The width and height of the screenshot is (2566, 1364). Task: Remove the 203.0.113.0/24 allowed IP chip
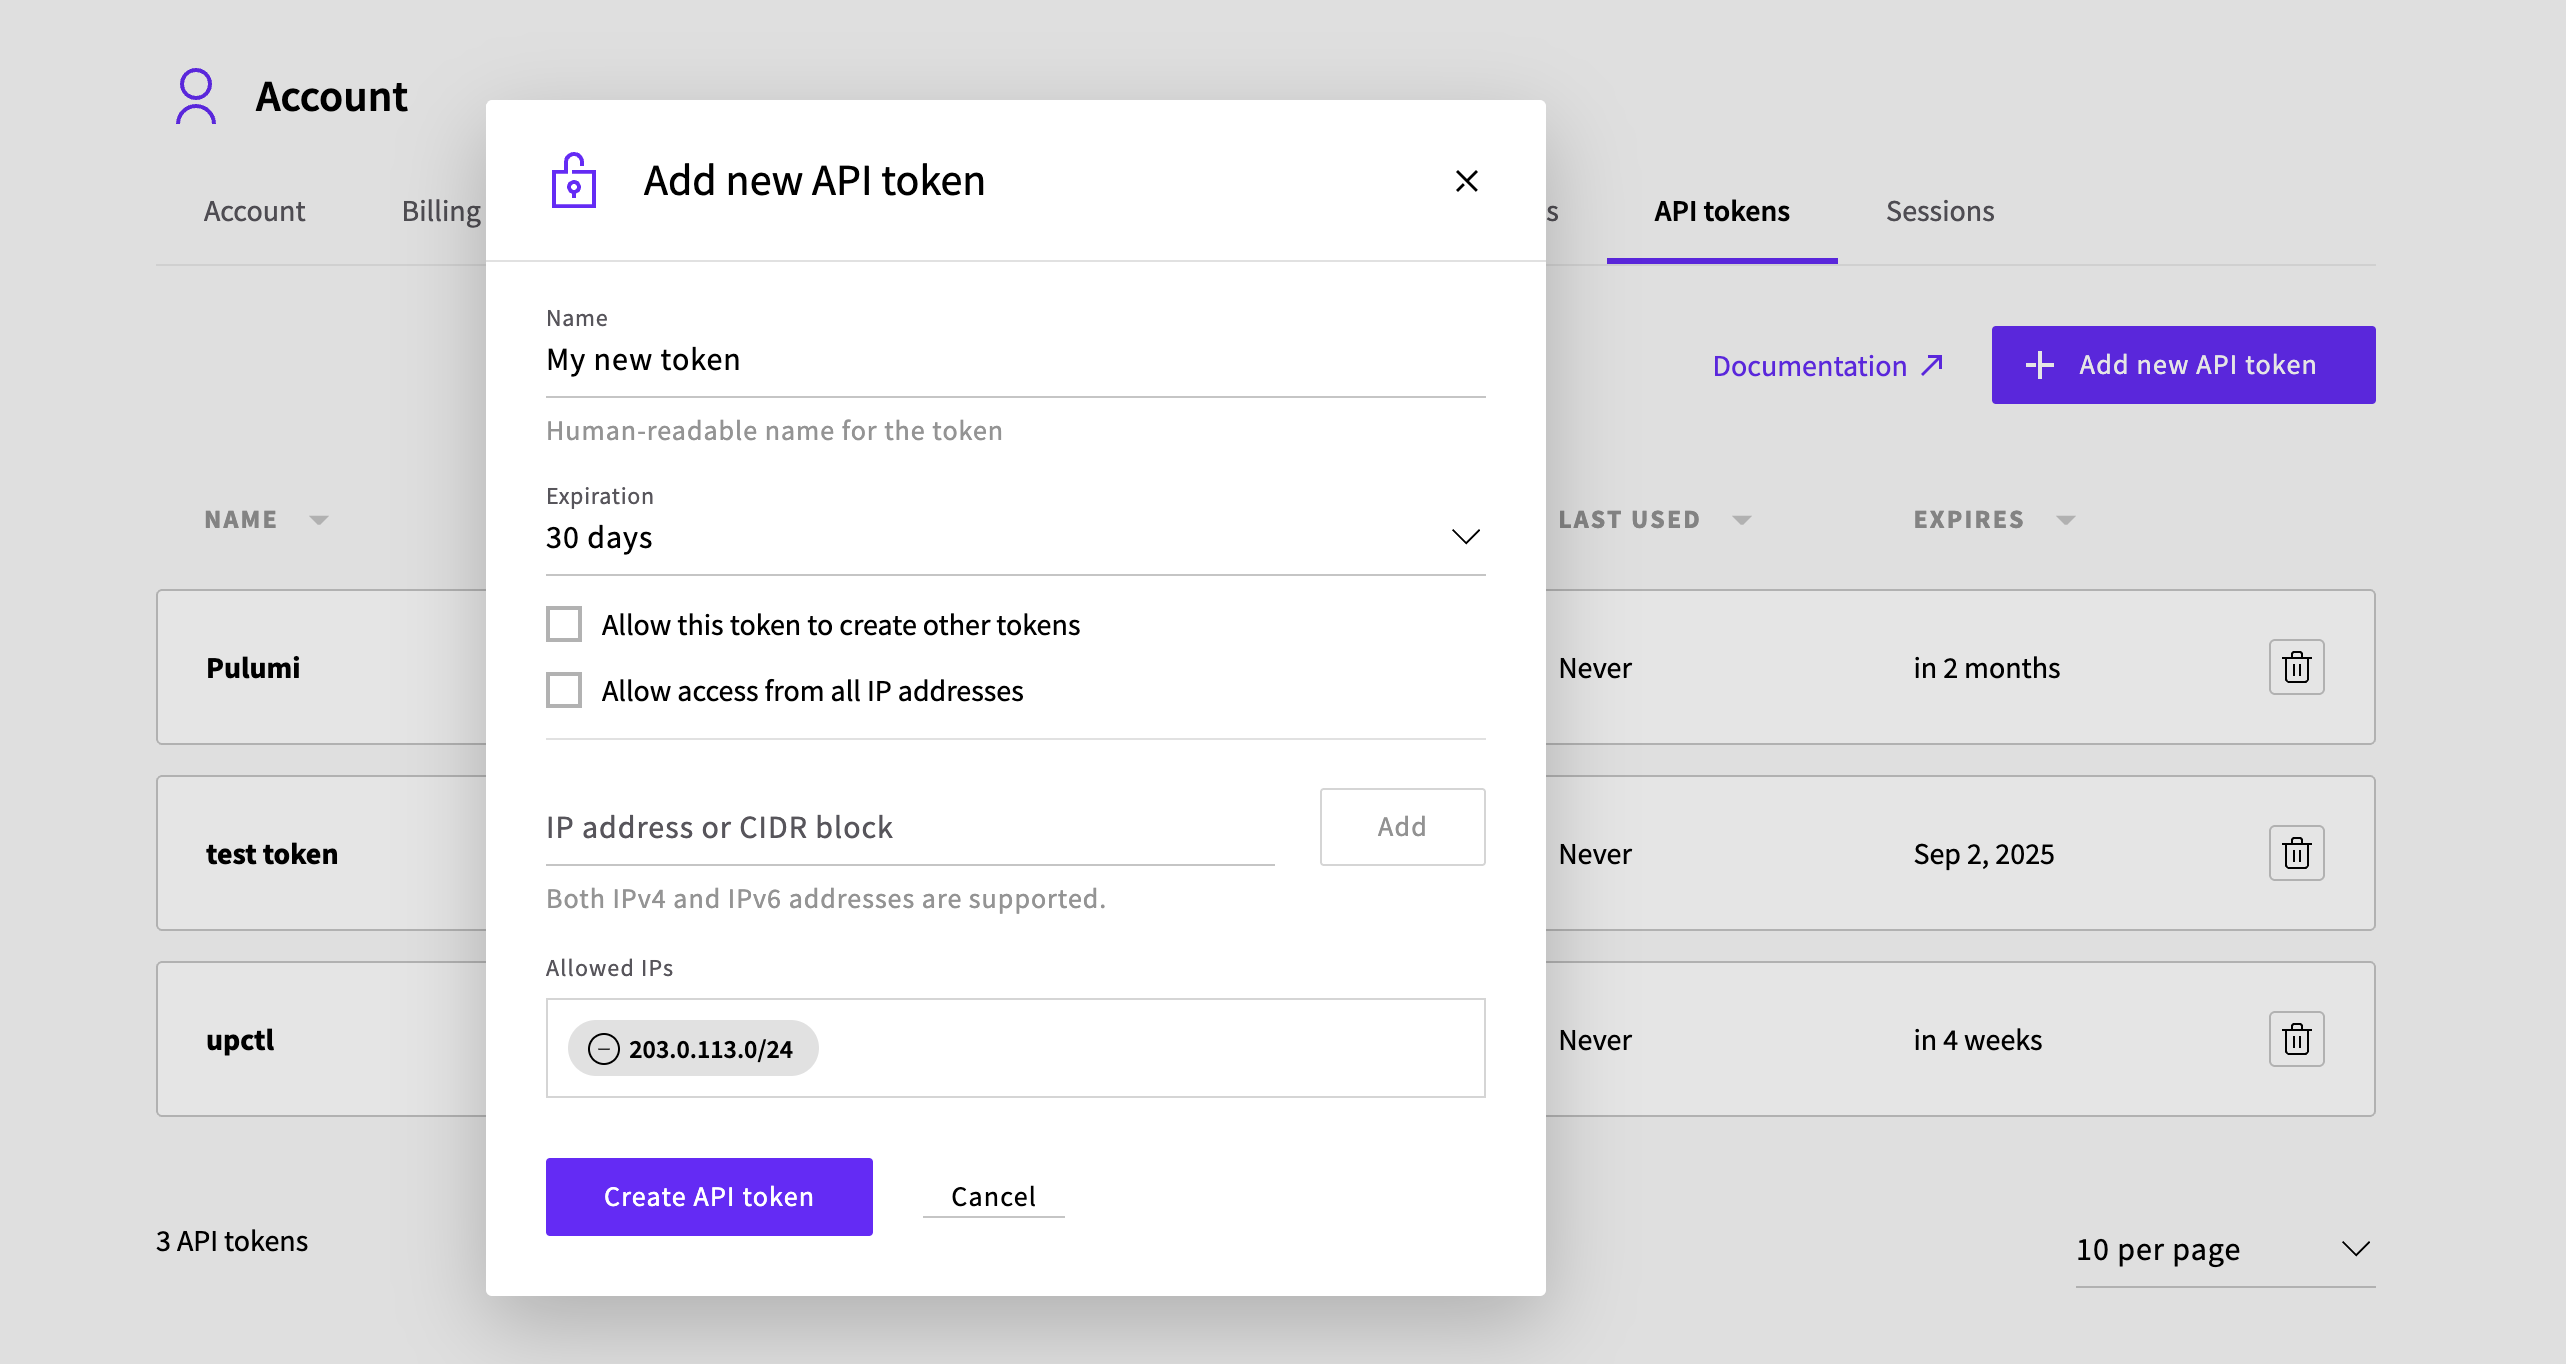click(602, 1048)
